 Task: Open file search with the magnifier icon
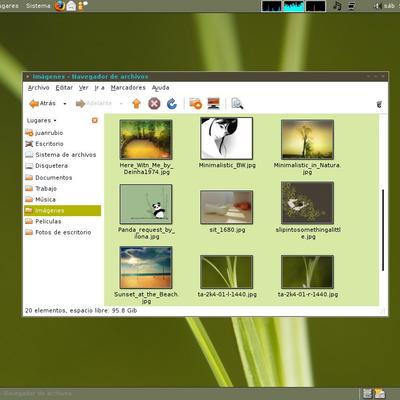tap(237, 104)
